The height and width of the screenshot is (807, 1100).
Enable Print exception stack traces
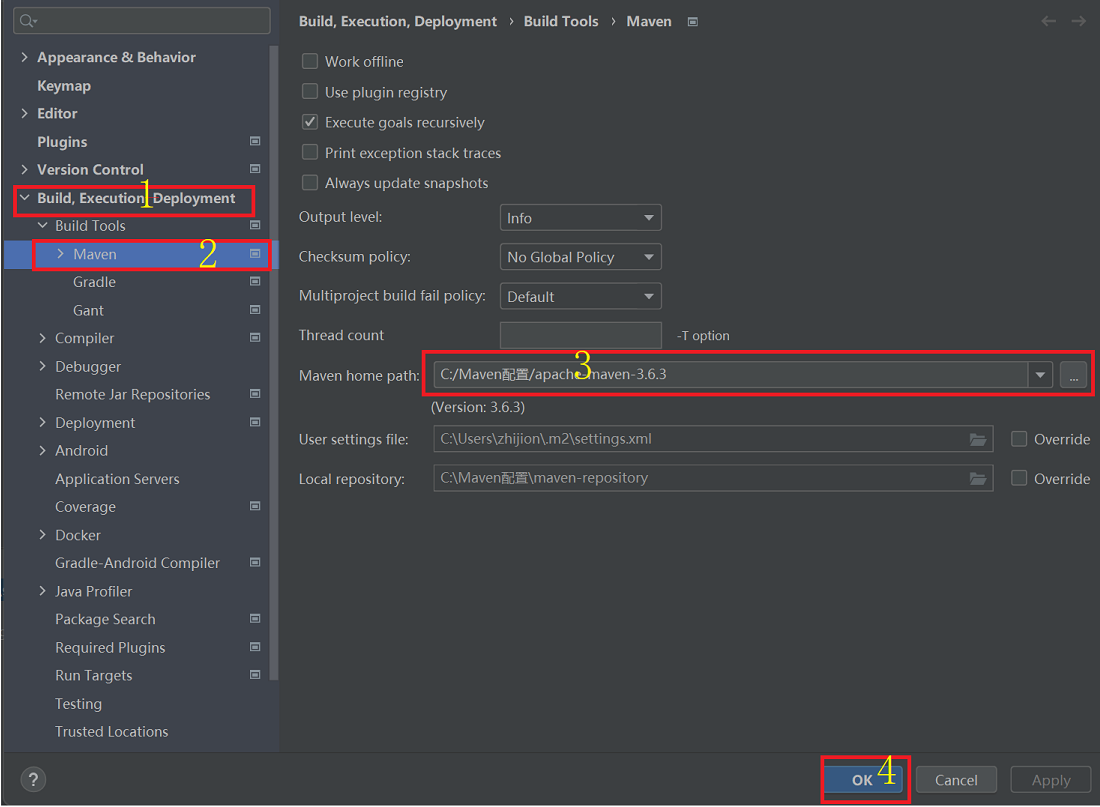click(309, 152)
